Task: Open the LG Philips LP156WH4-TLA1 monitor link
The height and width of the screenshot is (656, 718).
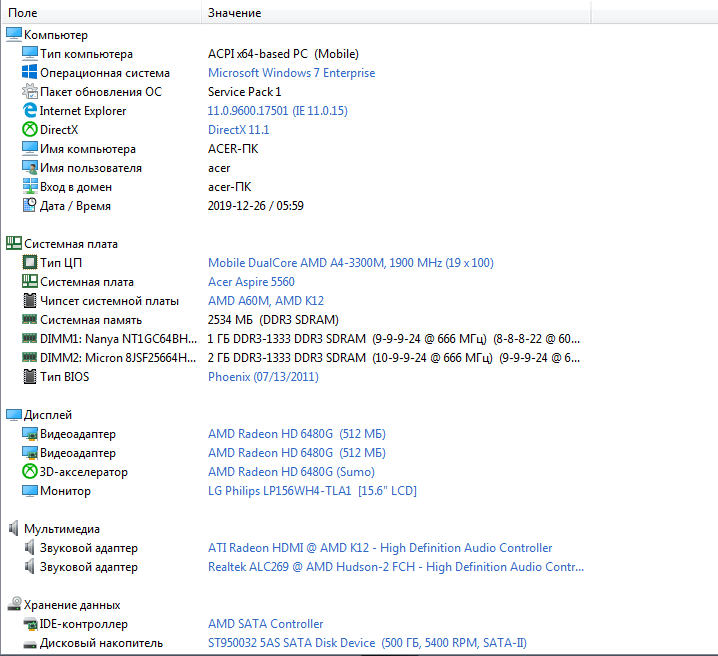Action: 312,491
